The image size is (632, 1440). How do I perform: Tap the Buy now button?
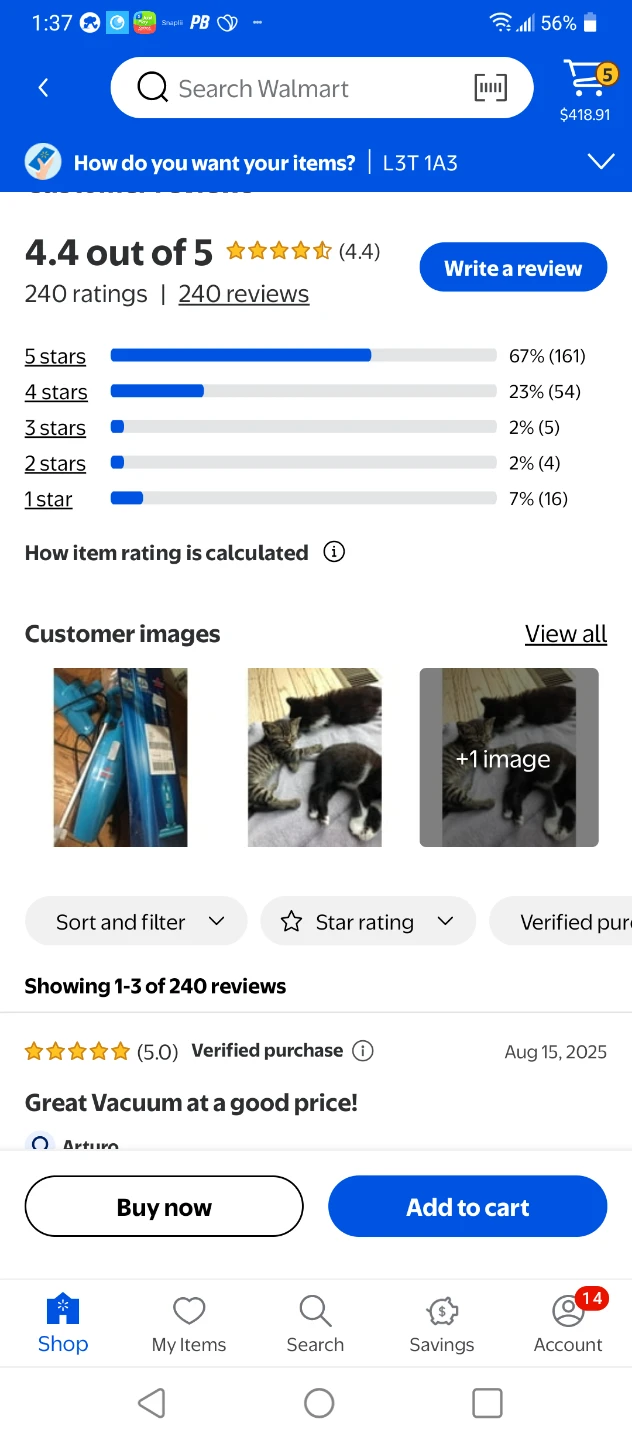[164, 1207]
